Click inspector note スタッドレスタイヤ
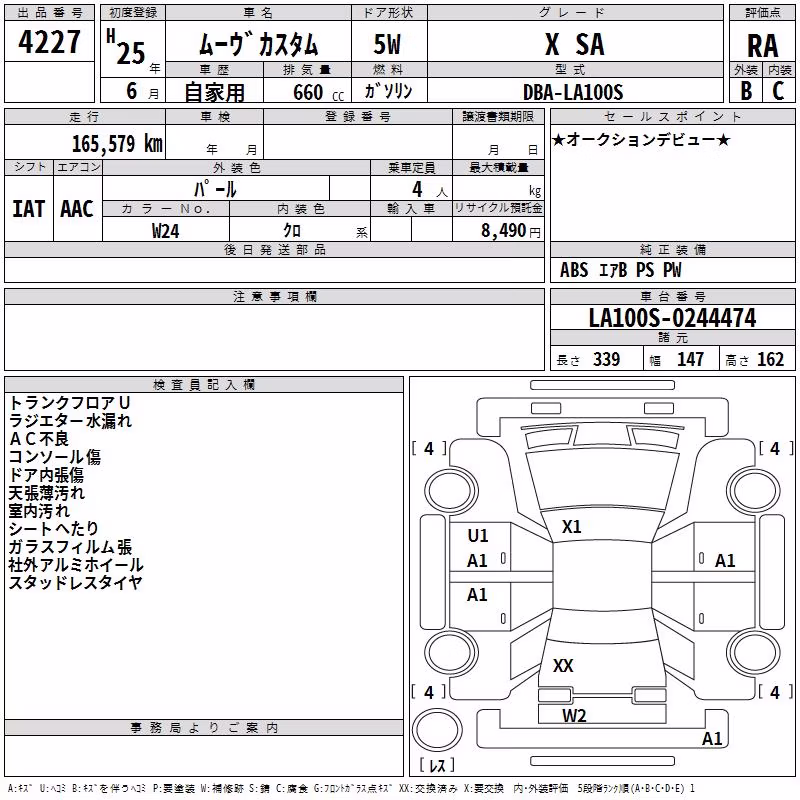This screenshot has width=800, height=800. point(76,583)
